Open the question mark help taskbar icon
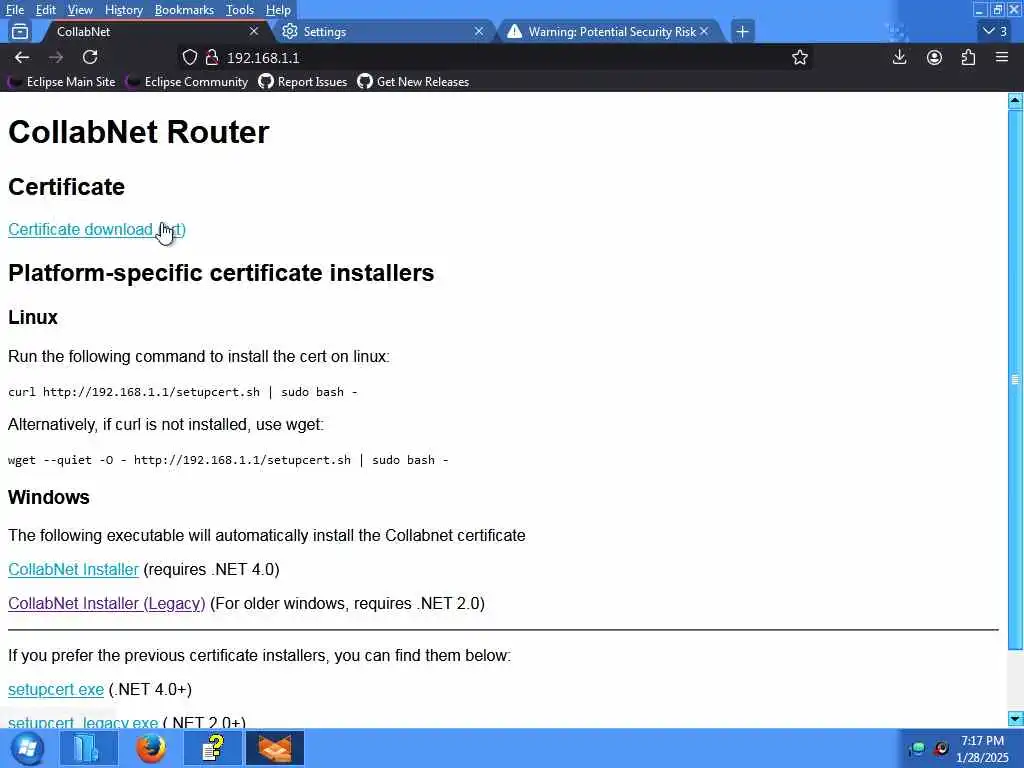The width and height of the screenshot is (1024, 768). click(x=213, y=748)
